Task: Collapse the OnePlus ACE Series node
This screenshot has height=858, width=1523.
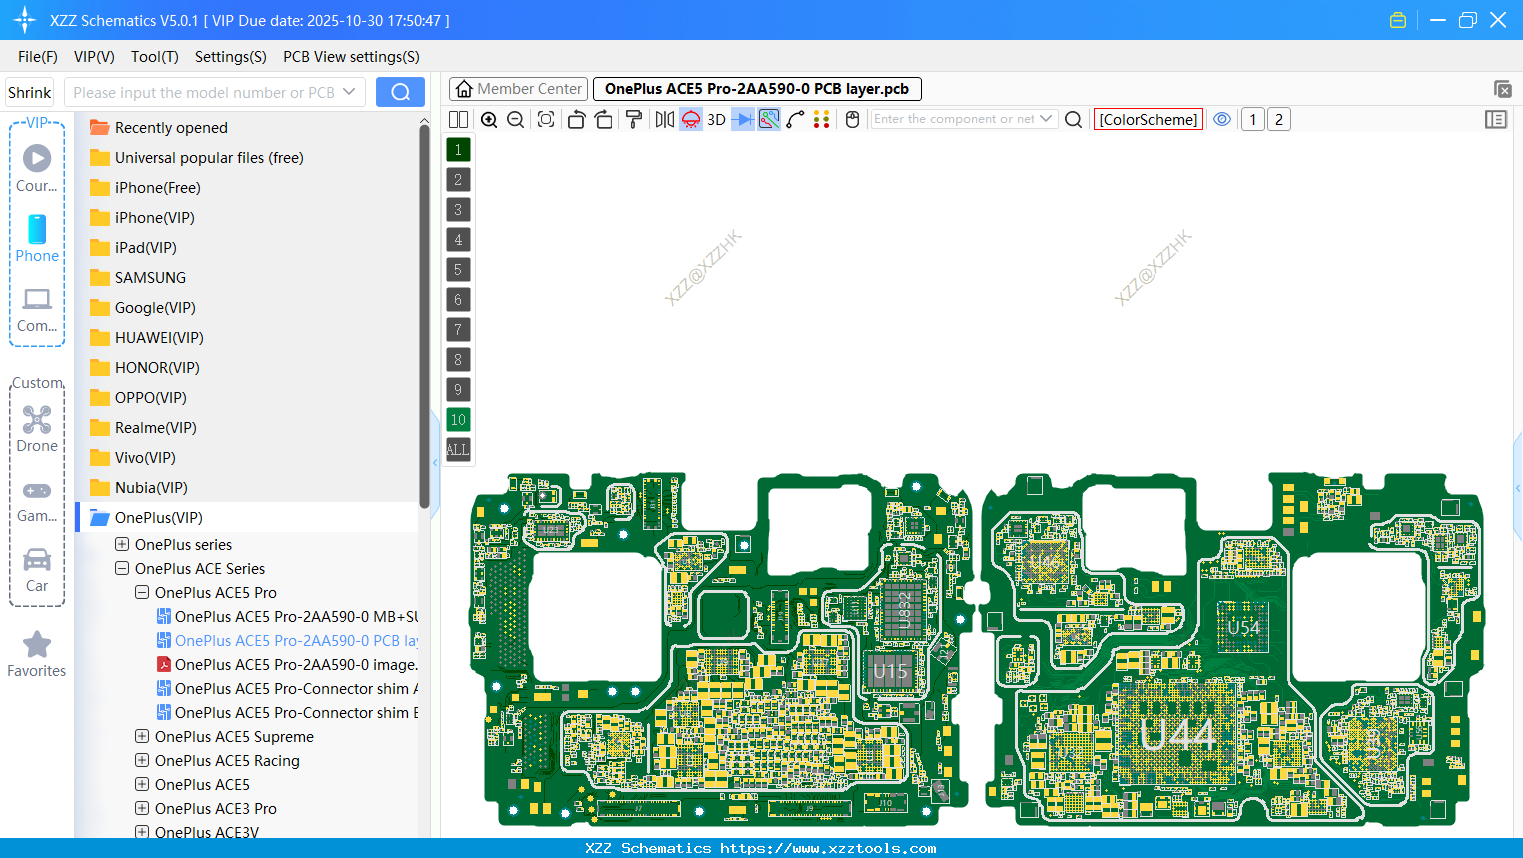Action: (x=122, y=568)
